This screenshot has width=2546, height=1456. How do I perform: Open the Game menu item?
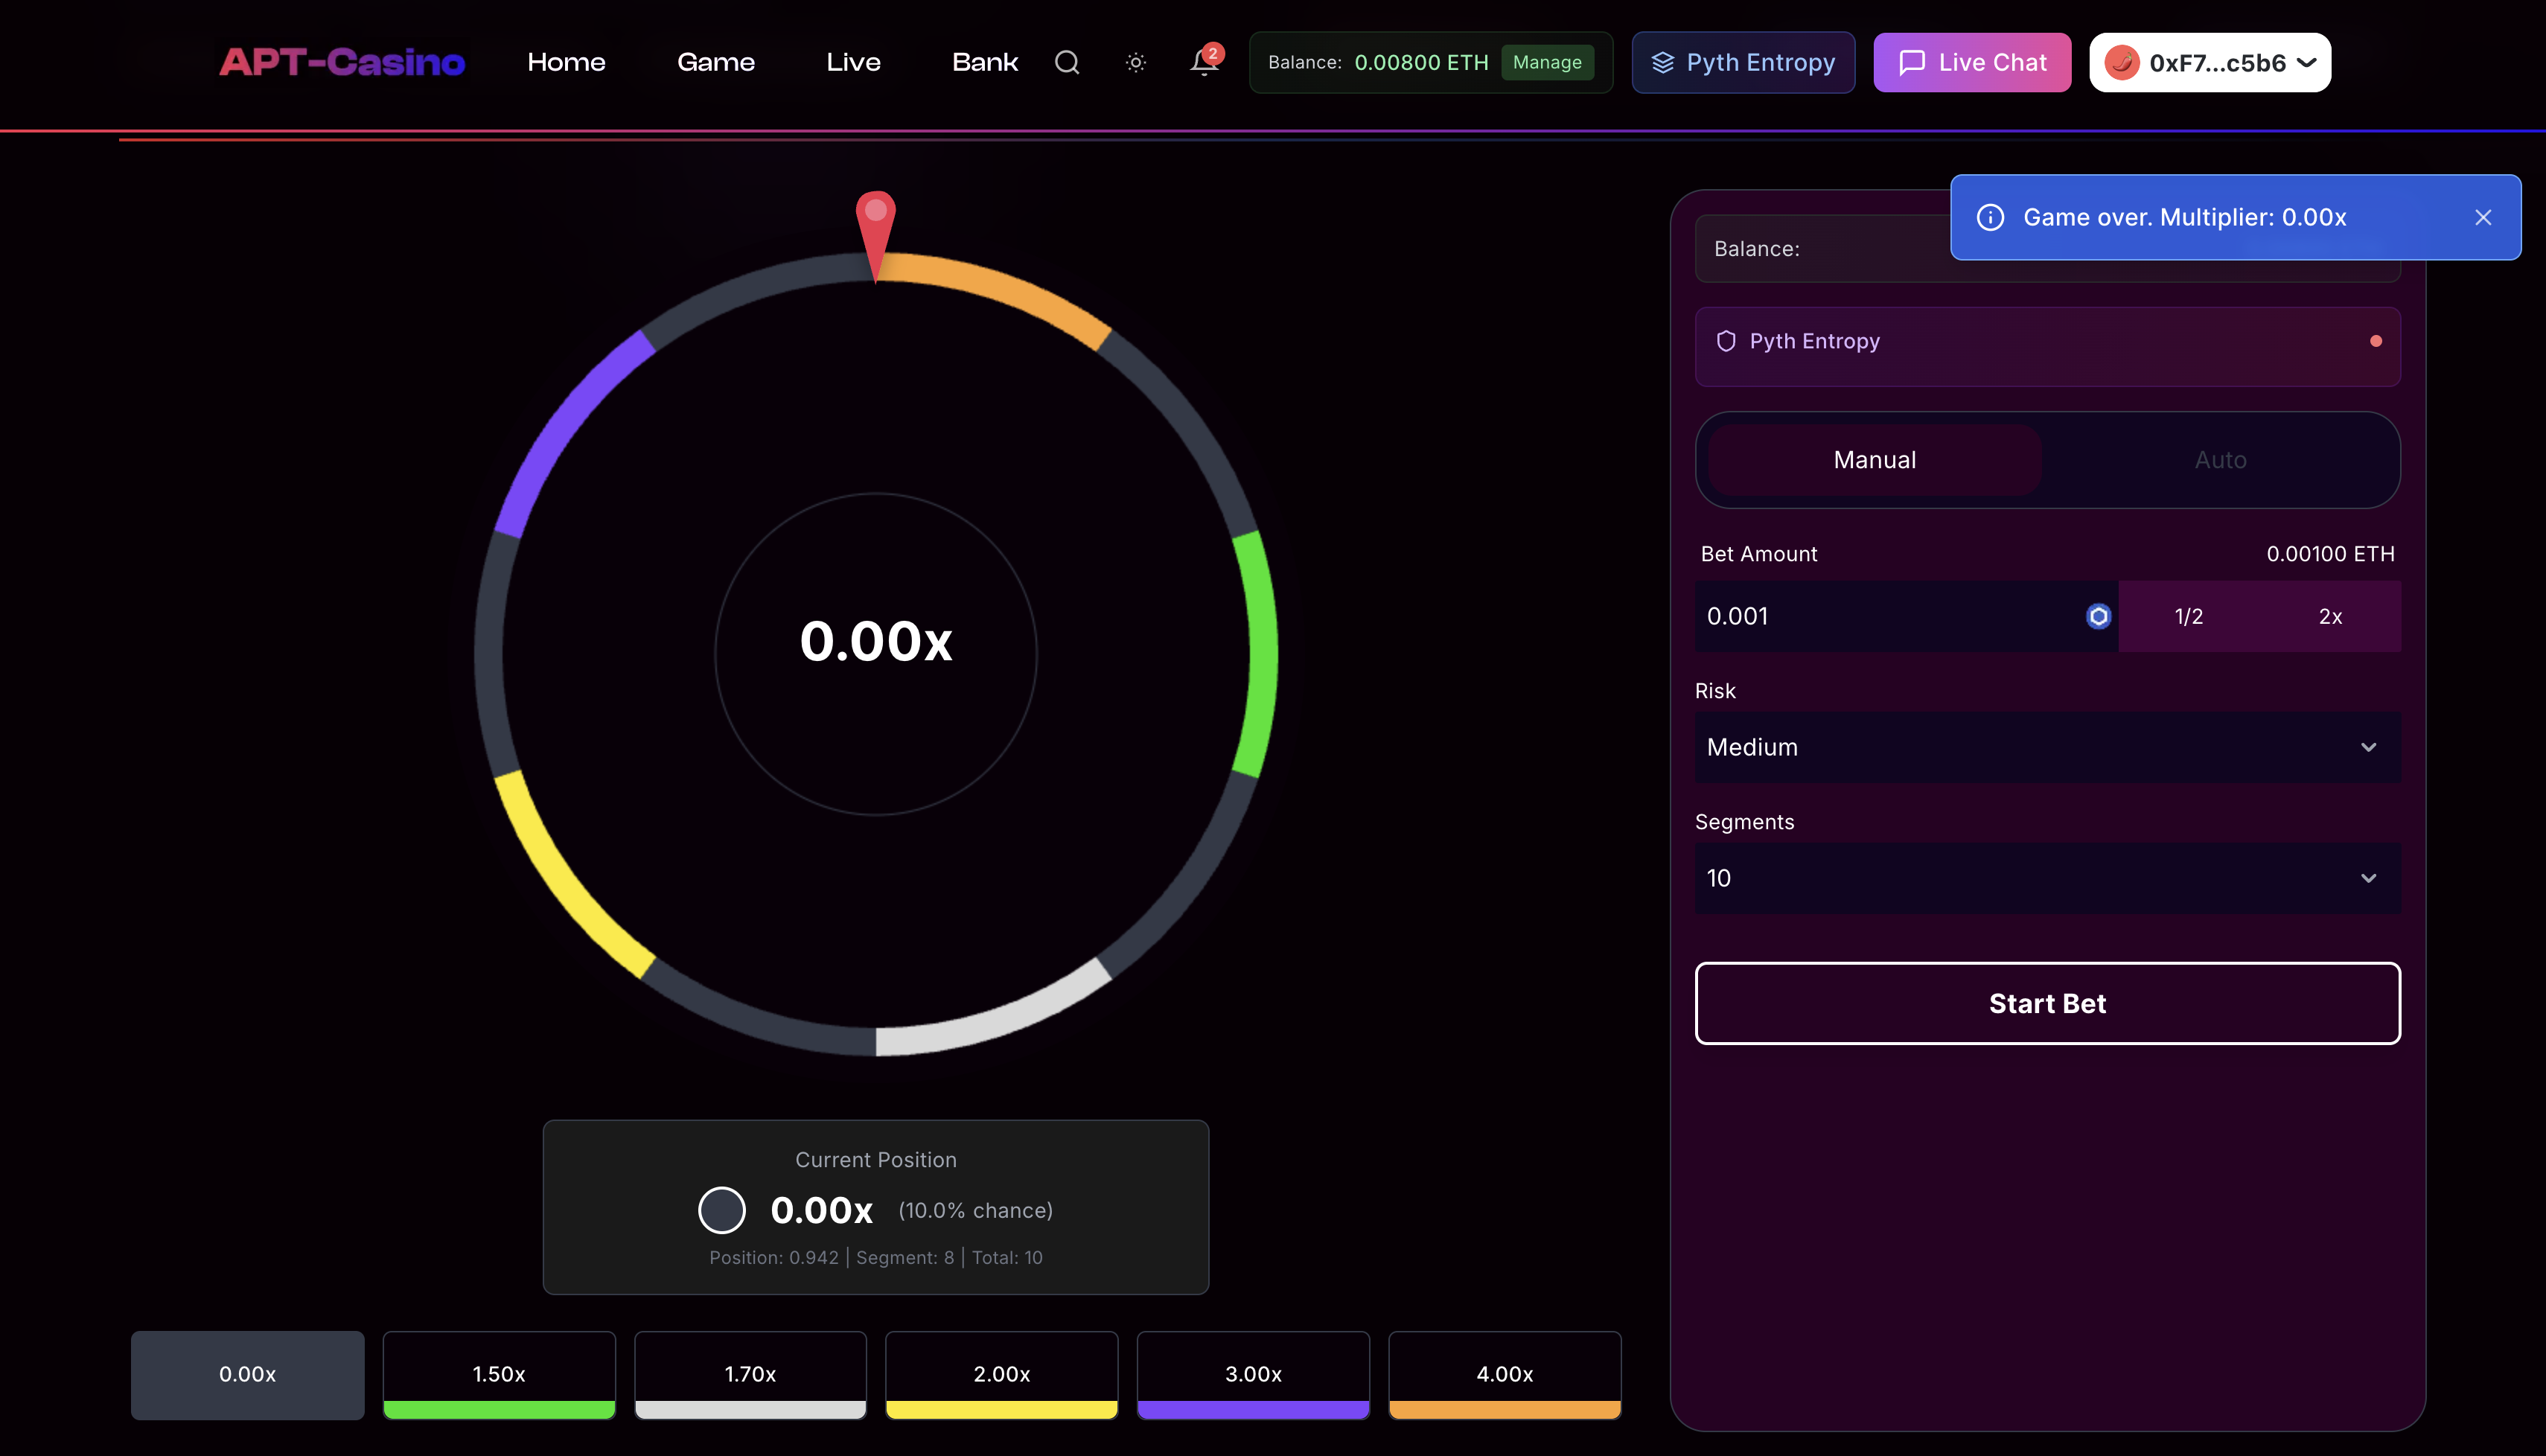(715, 62)
